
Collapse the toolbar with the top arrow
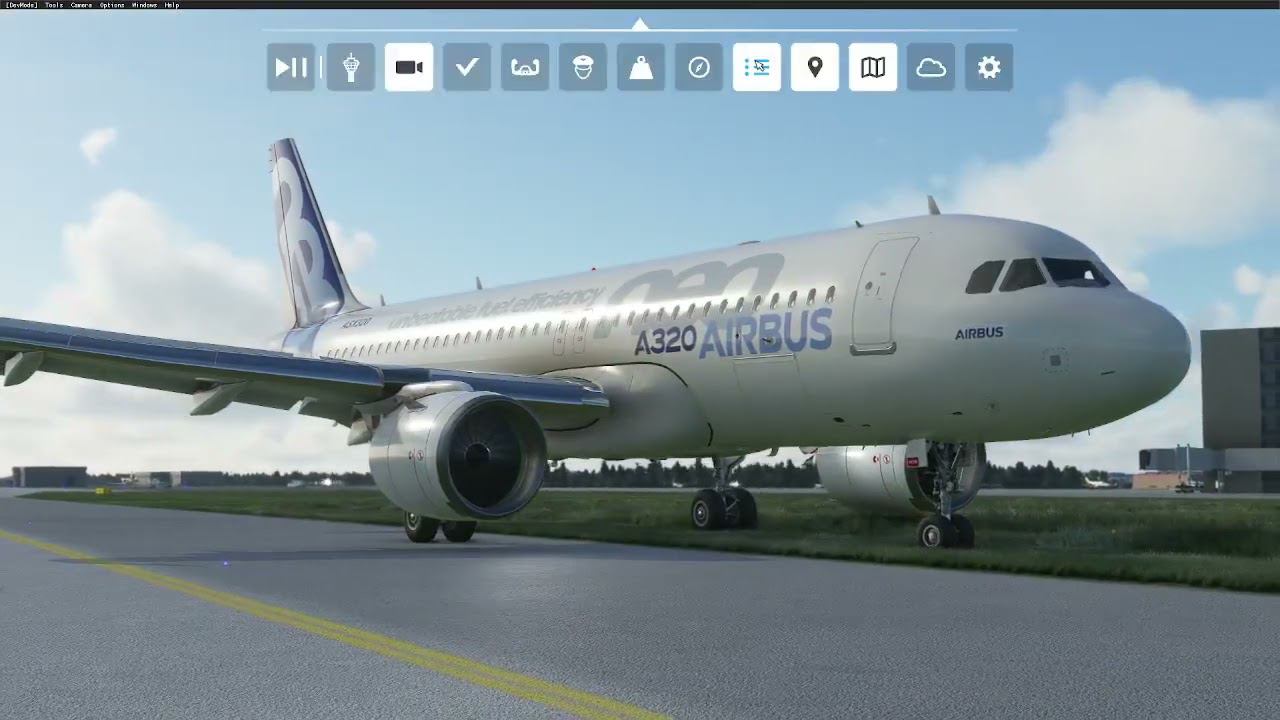(640, 24)
